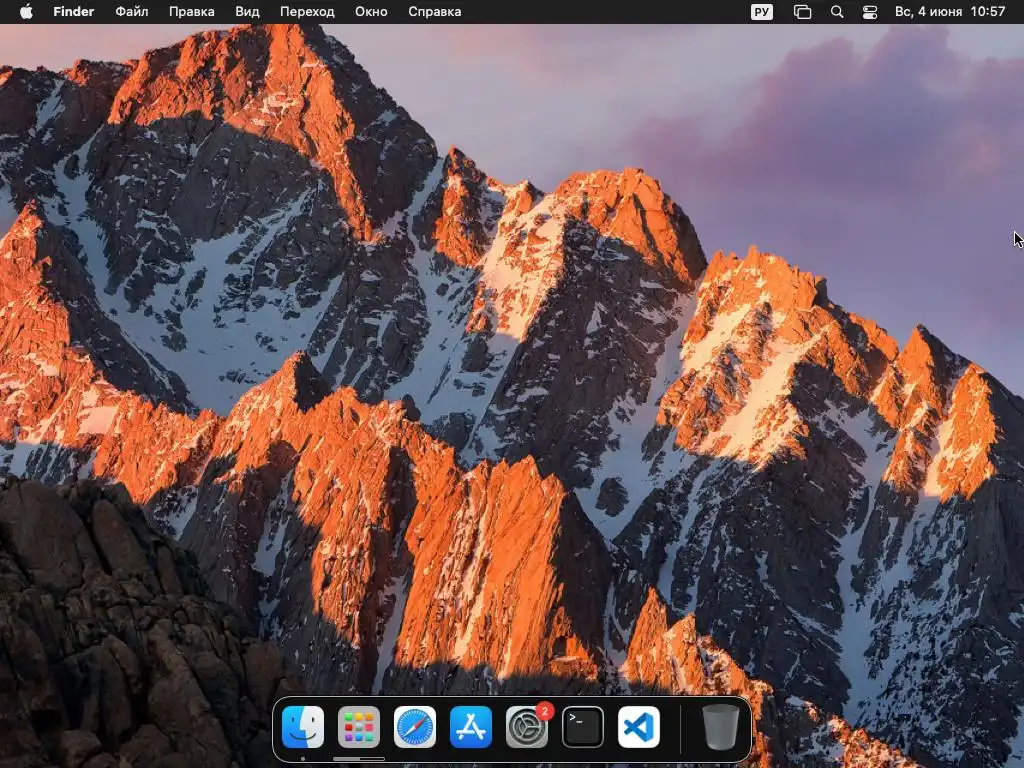Open the Finder menu in menu bar
1024x768 pixels.
tap(73, 12)
